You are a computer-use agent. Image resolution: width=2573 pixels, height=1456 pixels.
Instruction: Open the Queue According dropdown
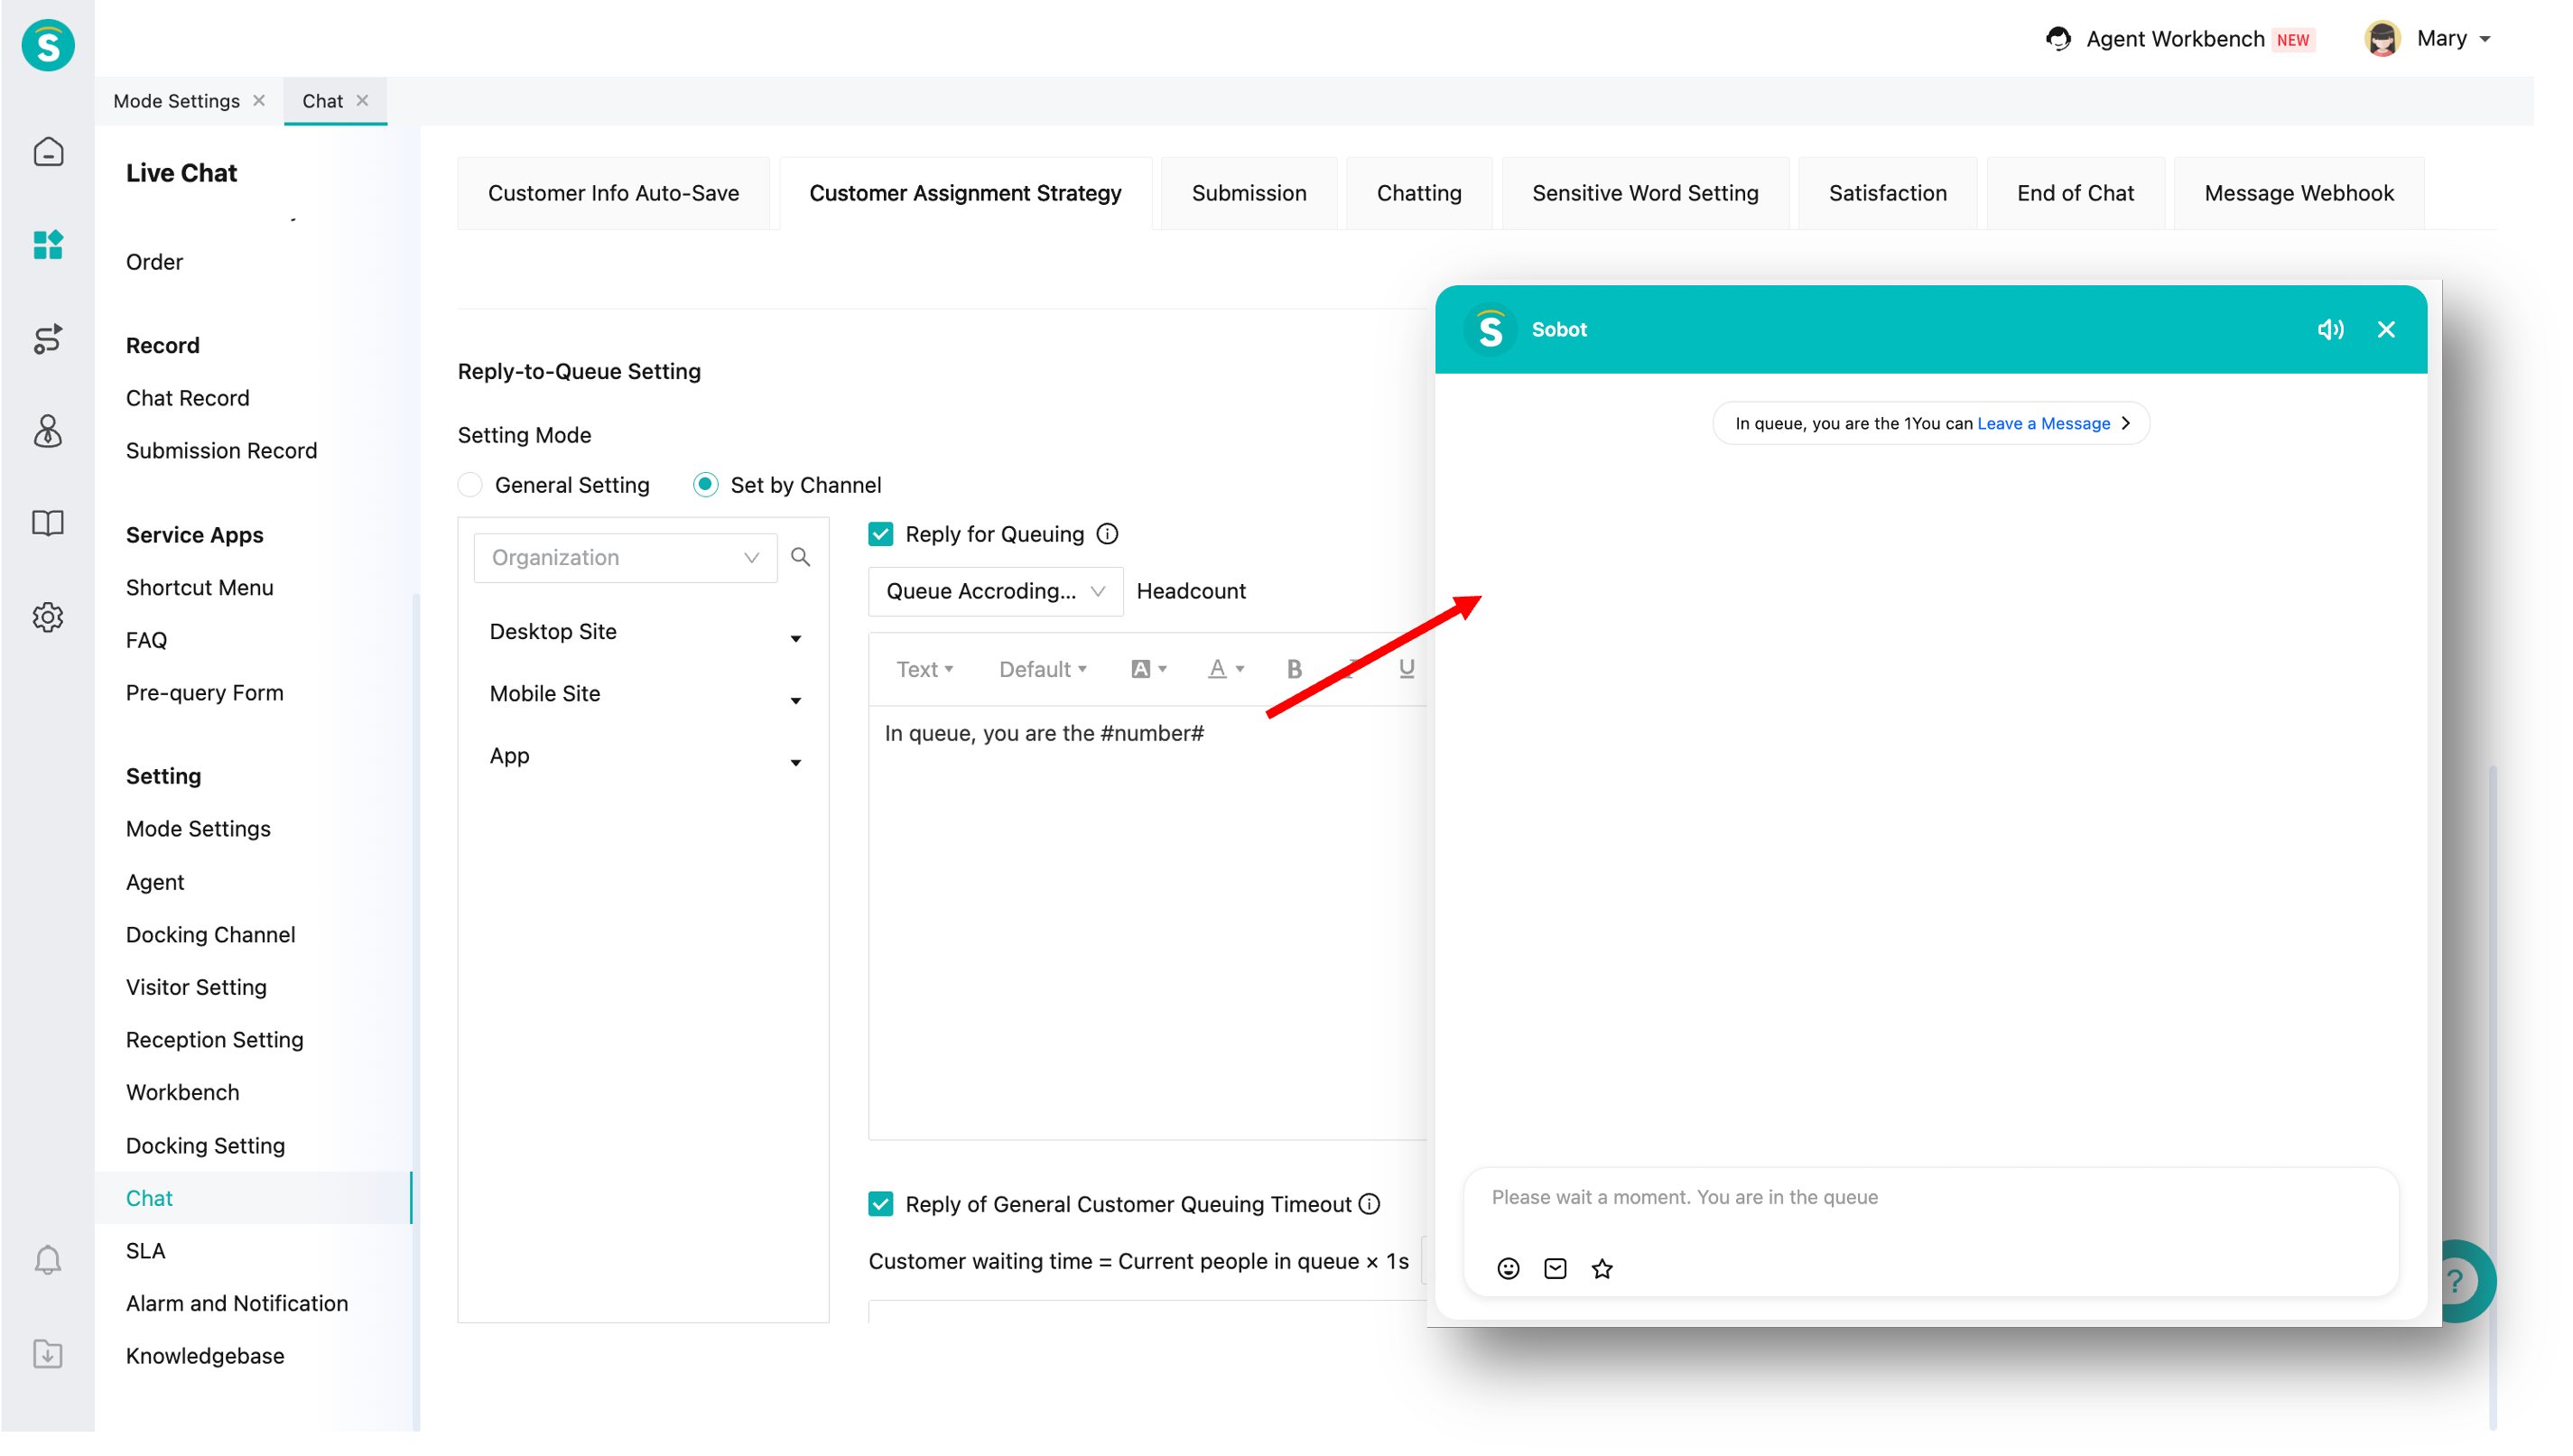(x=995, y=591)
